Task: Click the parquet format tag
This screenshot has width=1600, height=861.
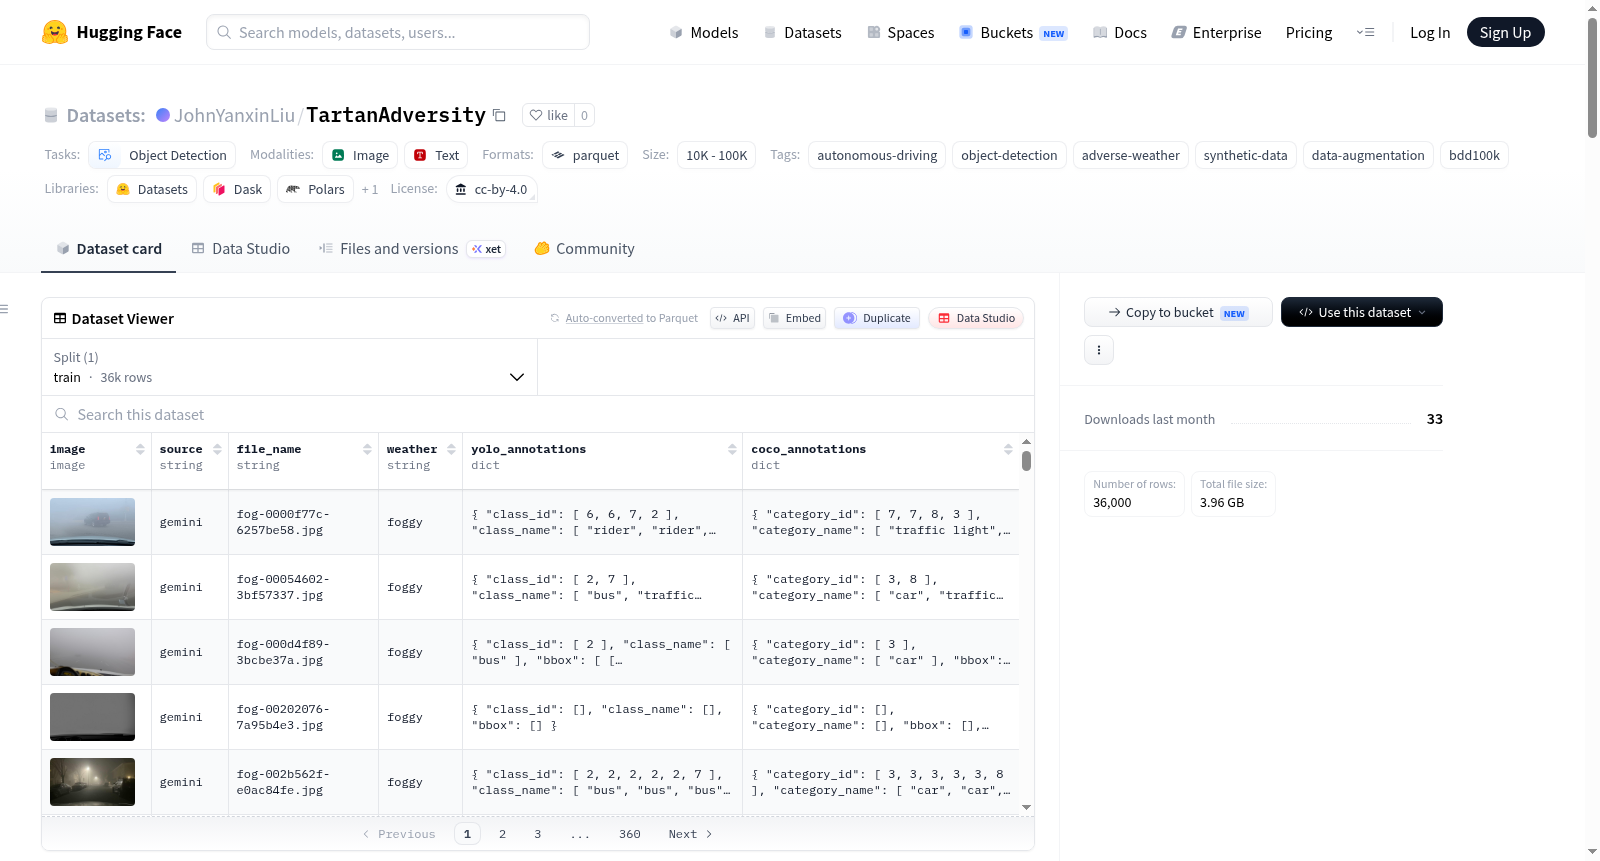Action: [585, 155]
